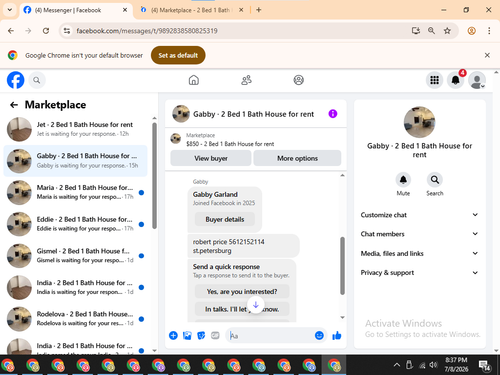
Task: Expand Privacy & support section
Action: click(419, 273)
